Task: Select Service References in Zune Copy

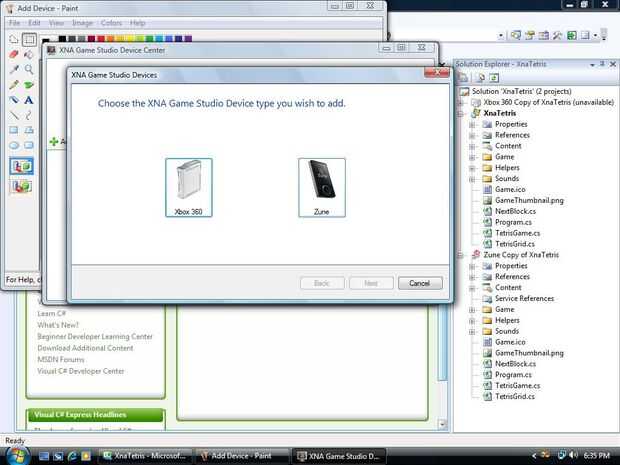Action: point(524,299)
